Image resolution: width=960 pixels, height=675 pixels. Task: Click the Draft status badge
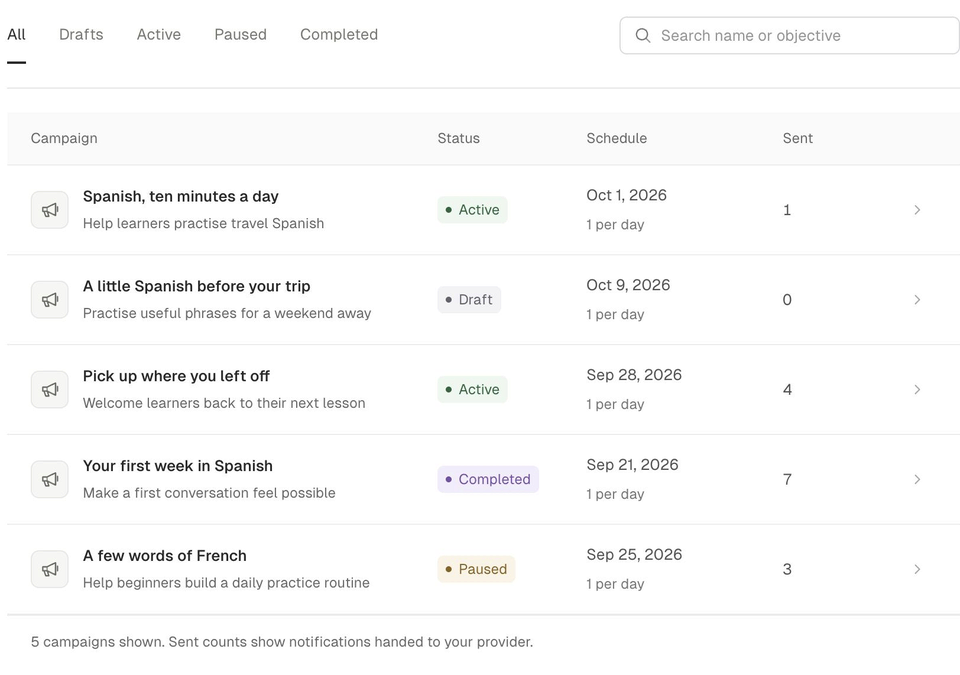[x=469, y=300]
